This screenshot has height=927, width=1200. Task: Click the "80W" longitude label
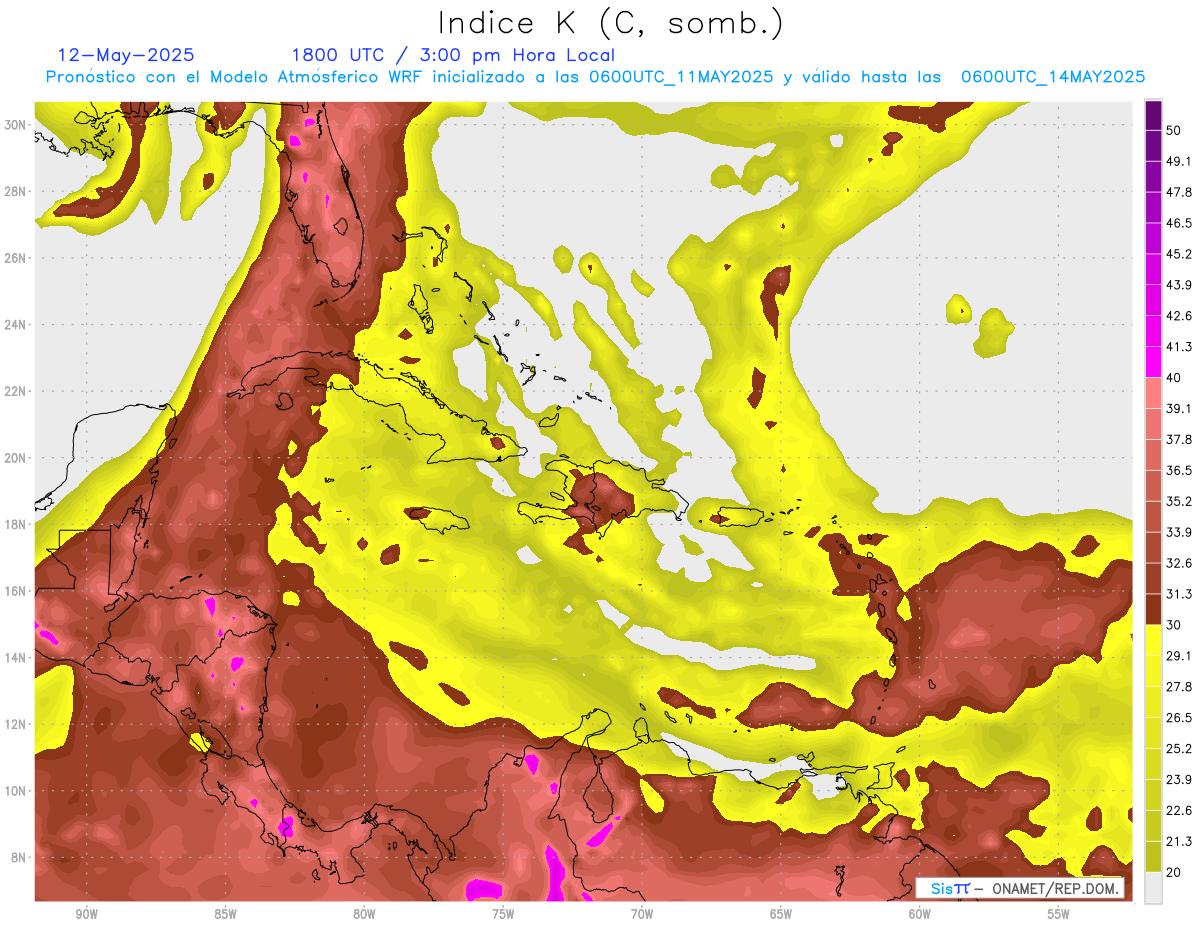click(x=364, y=915)
